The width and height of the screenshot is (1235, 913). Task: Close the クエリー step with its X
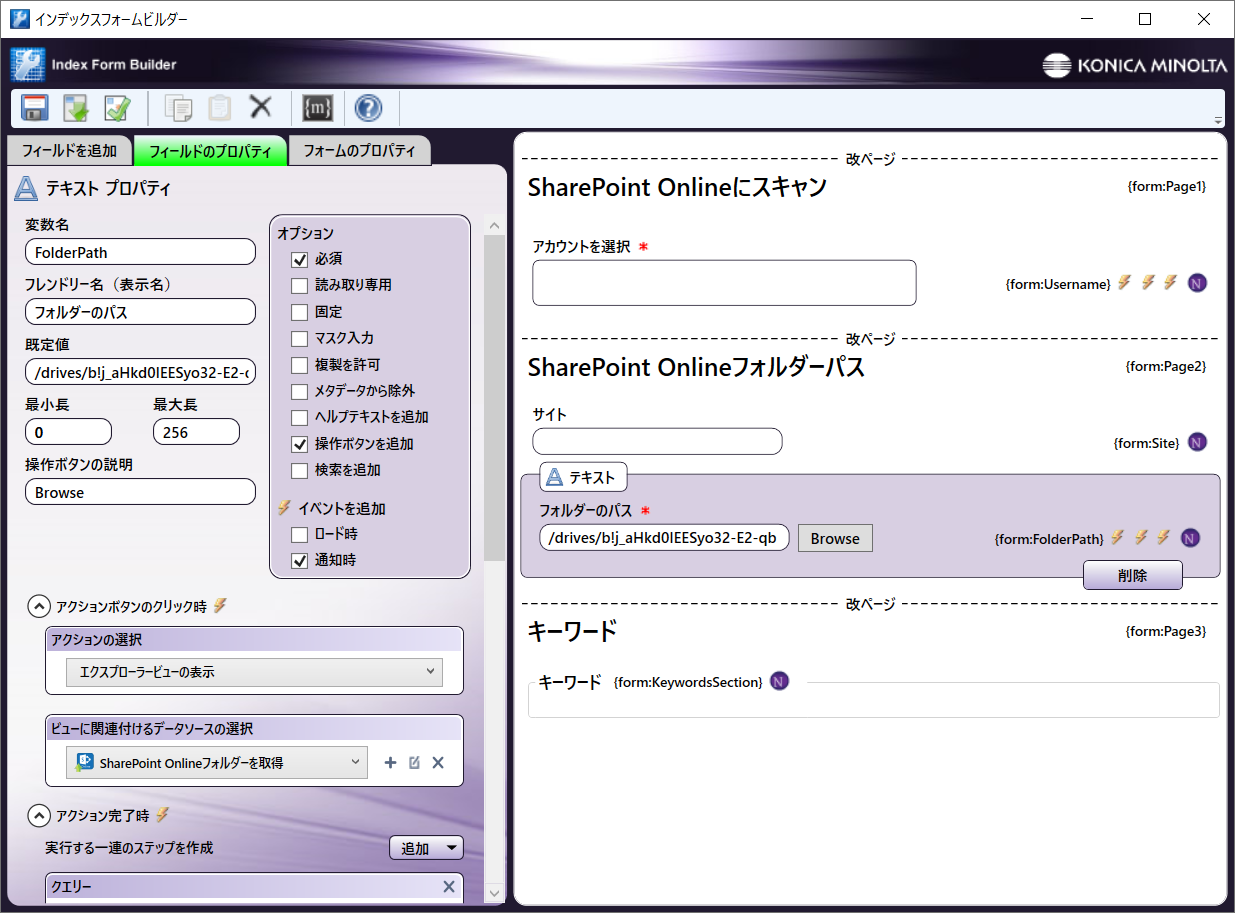coord(449,887)
